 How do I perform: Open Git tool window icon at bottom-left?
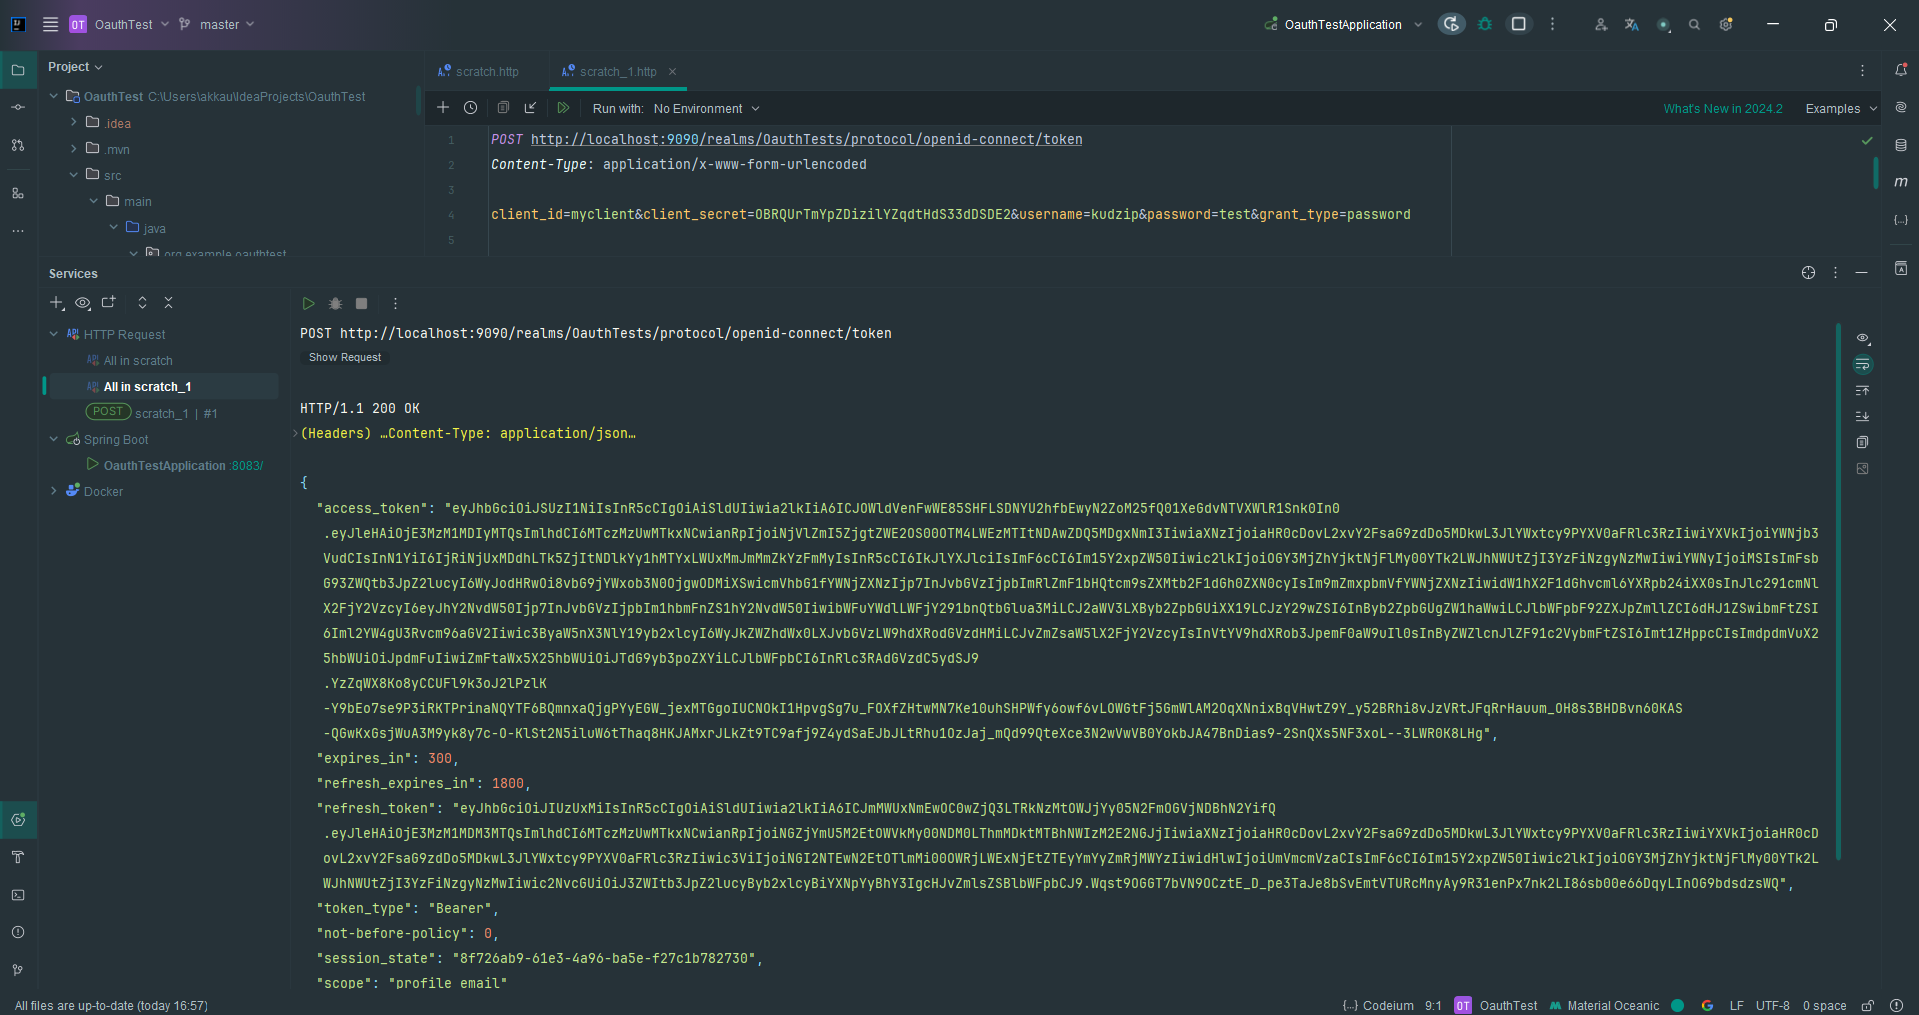pos(18,970)
